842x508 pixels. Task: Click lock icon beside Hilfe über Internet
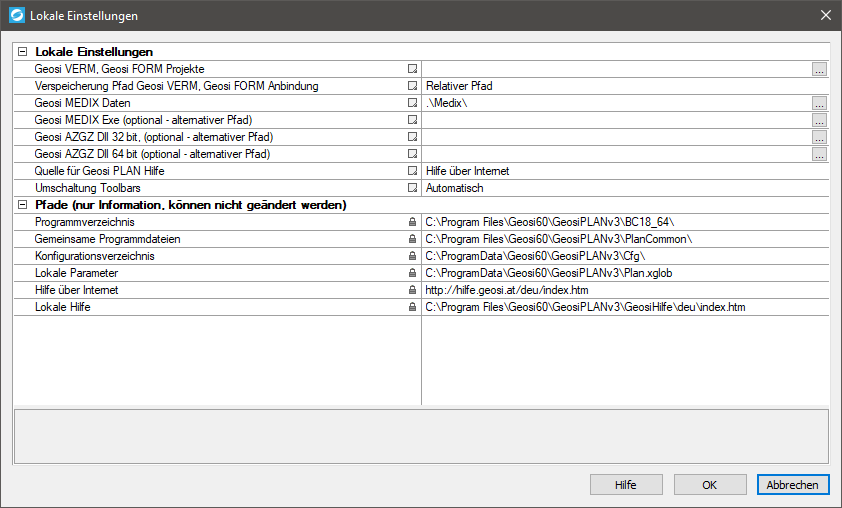coord(412,290)
